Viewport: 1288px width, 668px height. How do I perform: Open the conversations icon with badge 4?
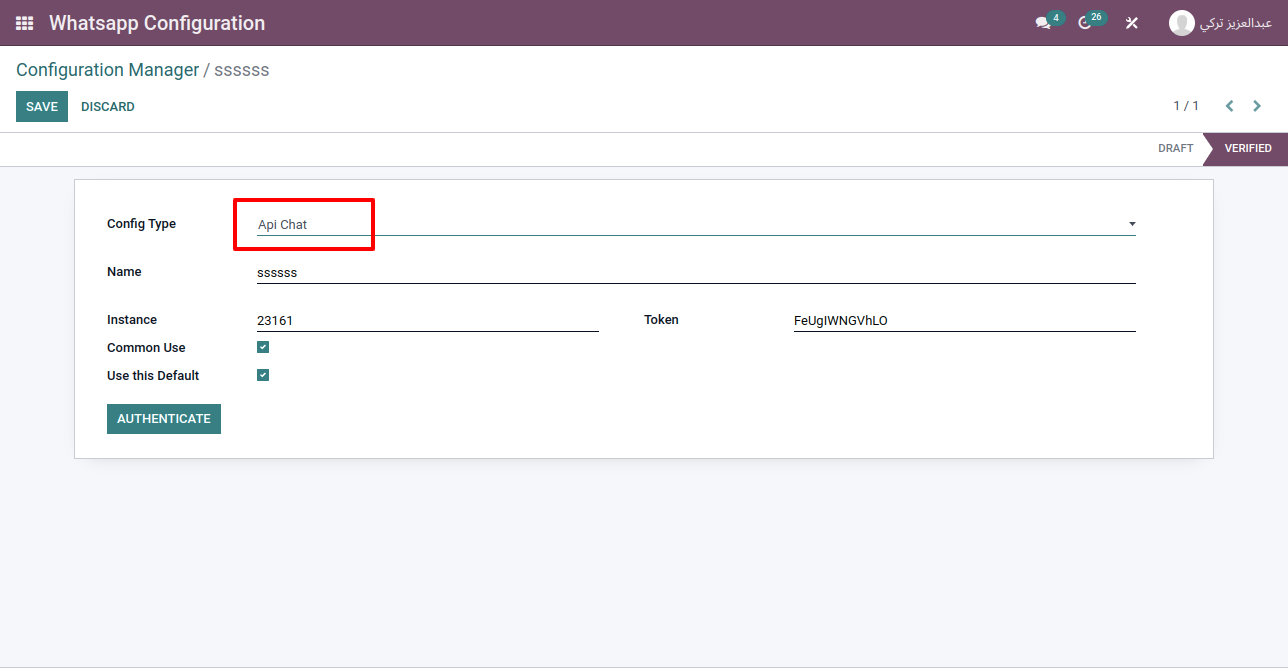1048,21
